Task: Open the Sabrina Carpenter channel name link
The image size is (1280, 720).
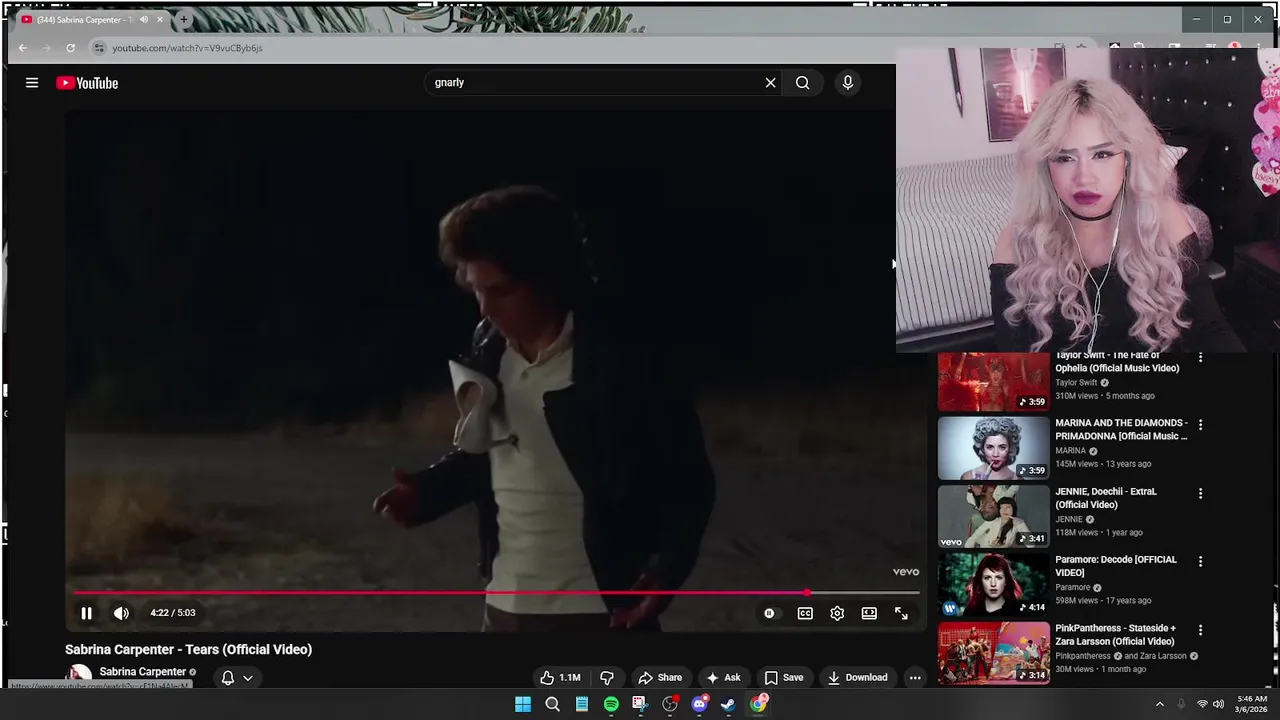Action: click(143, 672)
